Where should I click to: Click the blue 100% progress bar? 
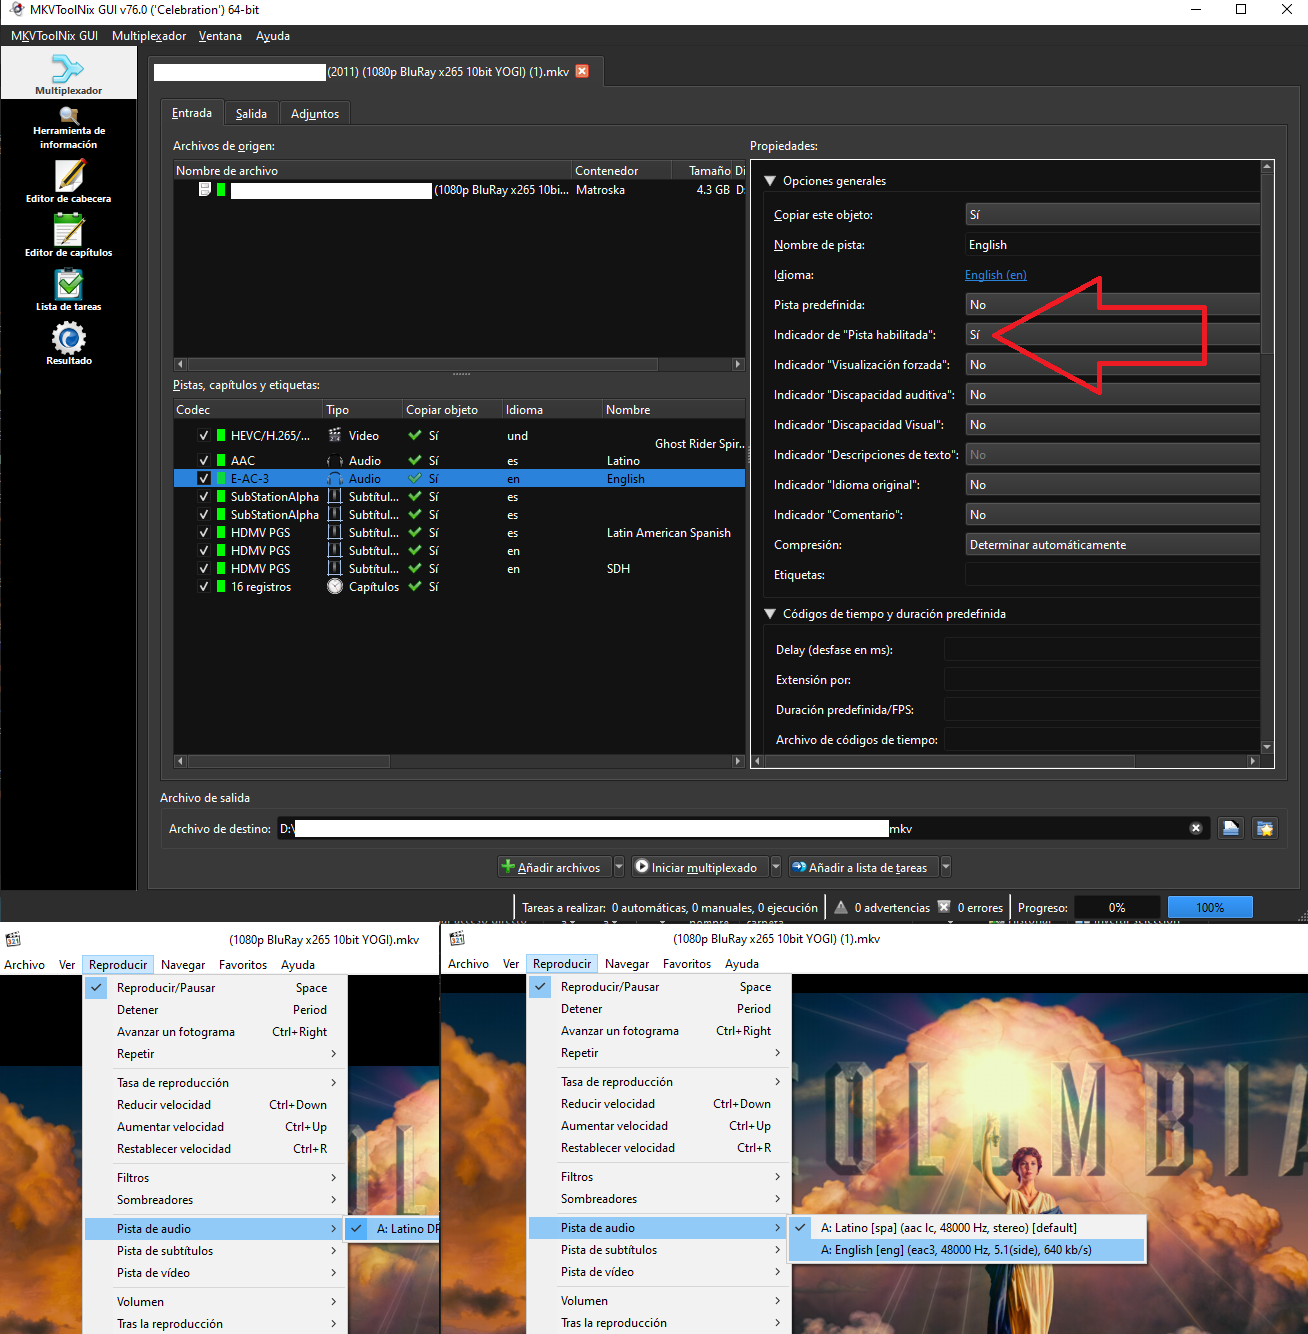[x=1210, y=907]
